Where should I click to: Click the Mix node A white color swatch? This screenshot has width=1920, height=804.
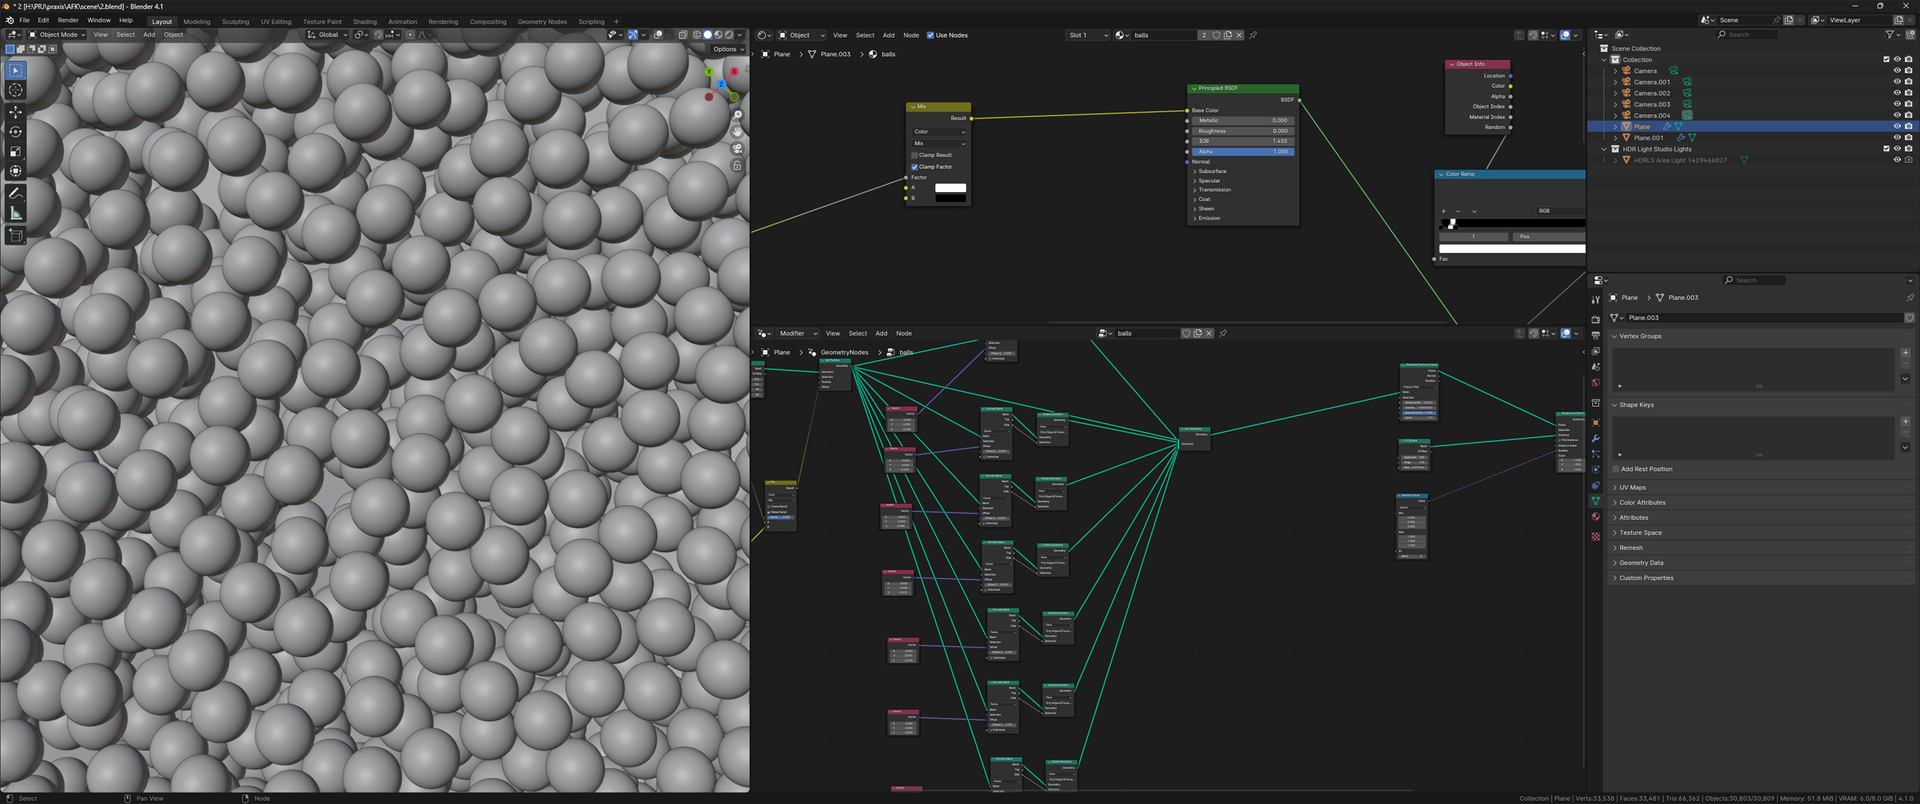(x=950, y=188)
